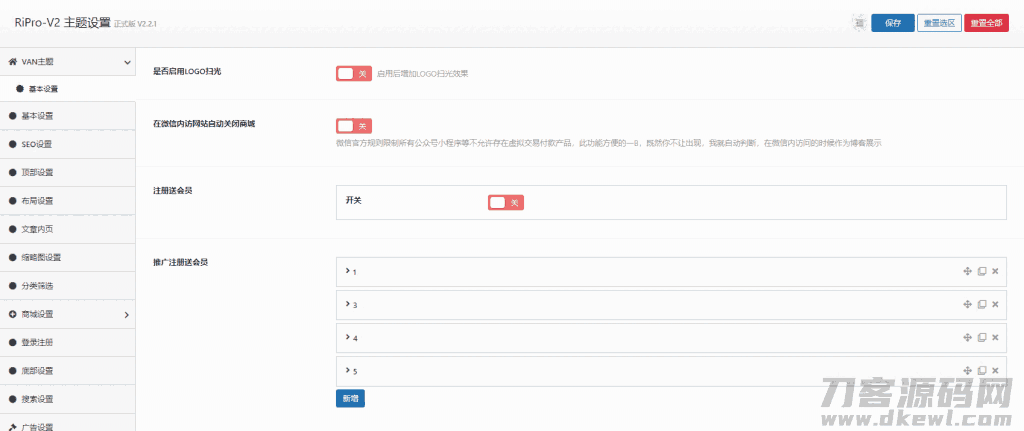Click the move handle icon on row 3

coord(968,304)
